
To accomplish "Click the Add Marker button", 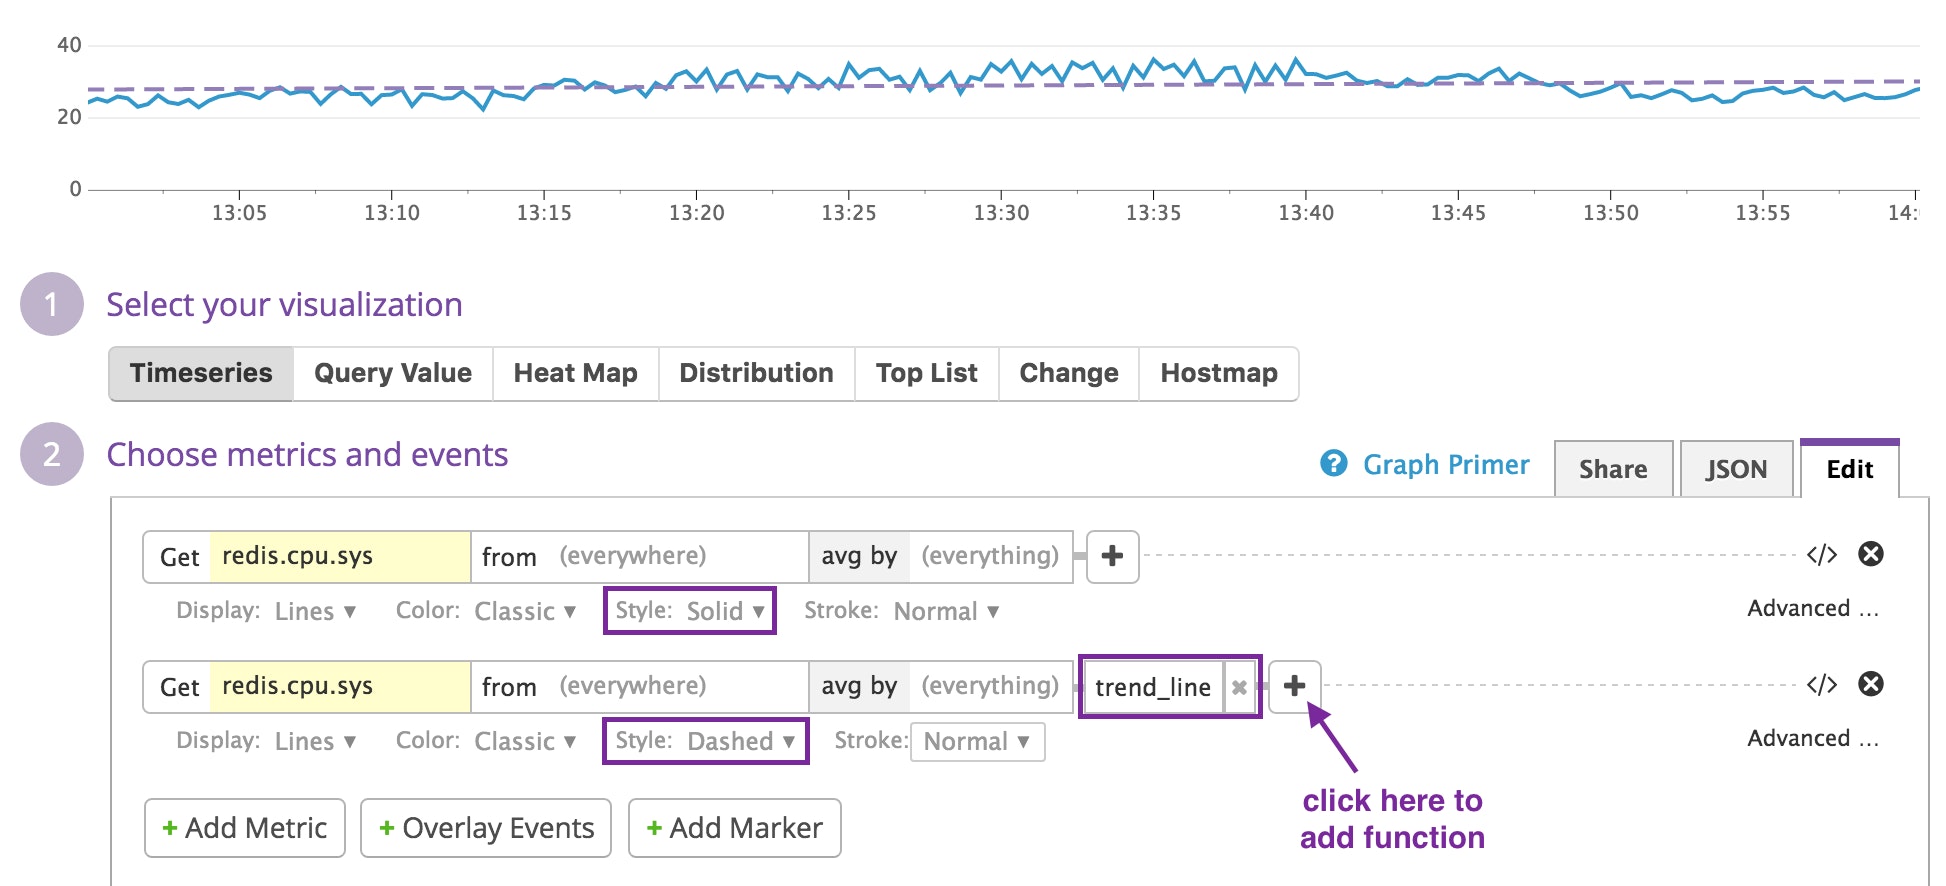I will [x=735, y=828].
